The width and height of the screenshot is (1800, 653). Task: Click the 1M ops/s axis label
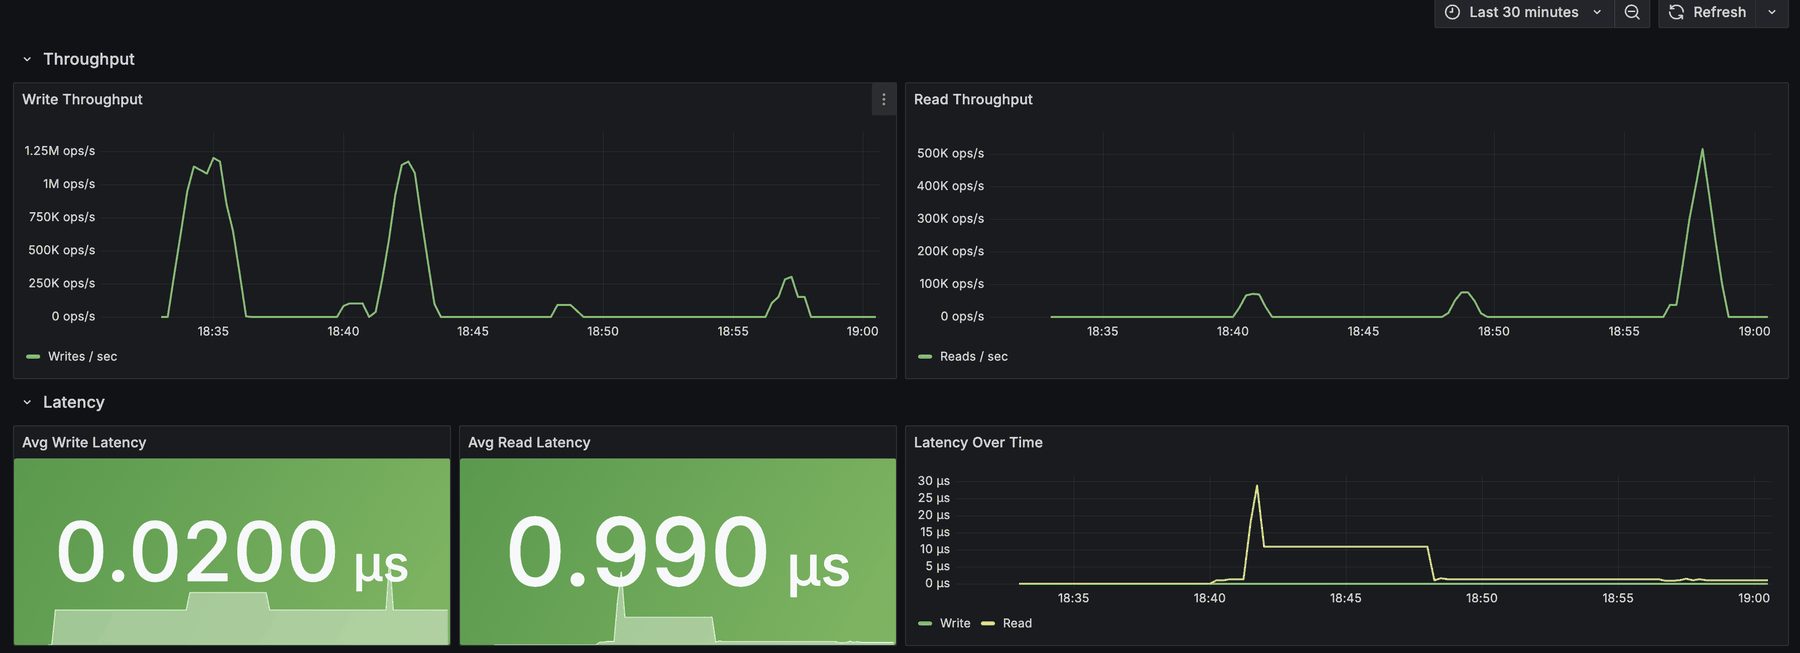(x=69, y=184)
